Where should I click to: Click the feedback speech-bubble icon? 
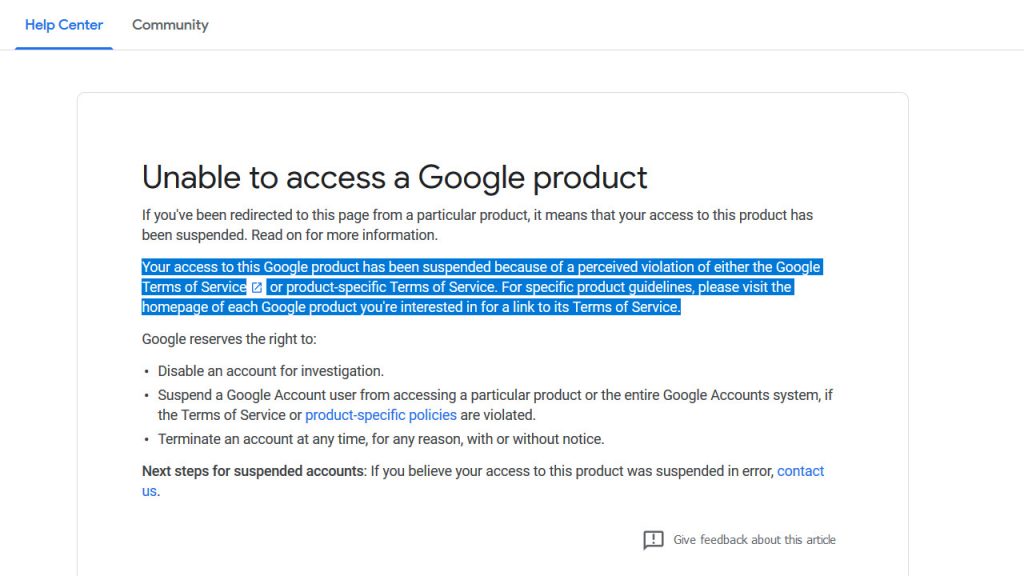(653, 540)
